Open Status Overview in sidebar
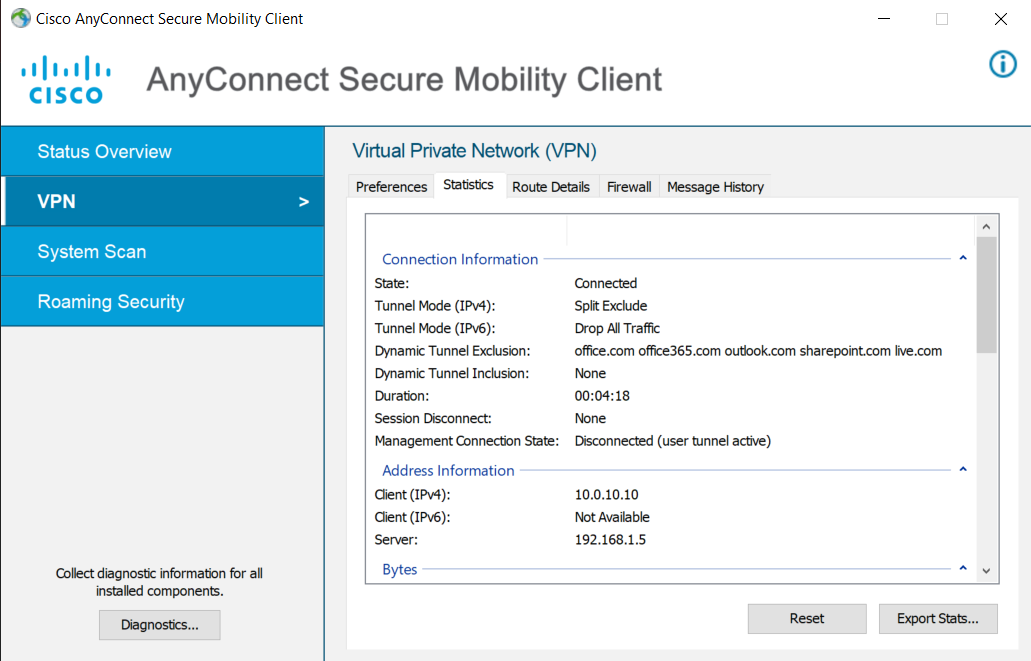Screen dimensions: 1031x661 pyautogui.click(x=162, y=151)
